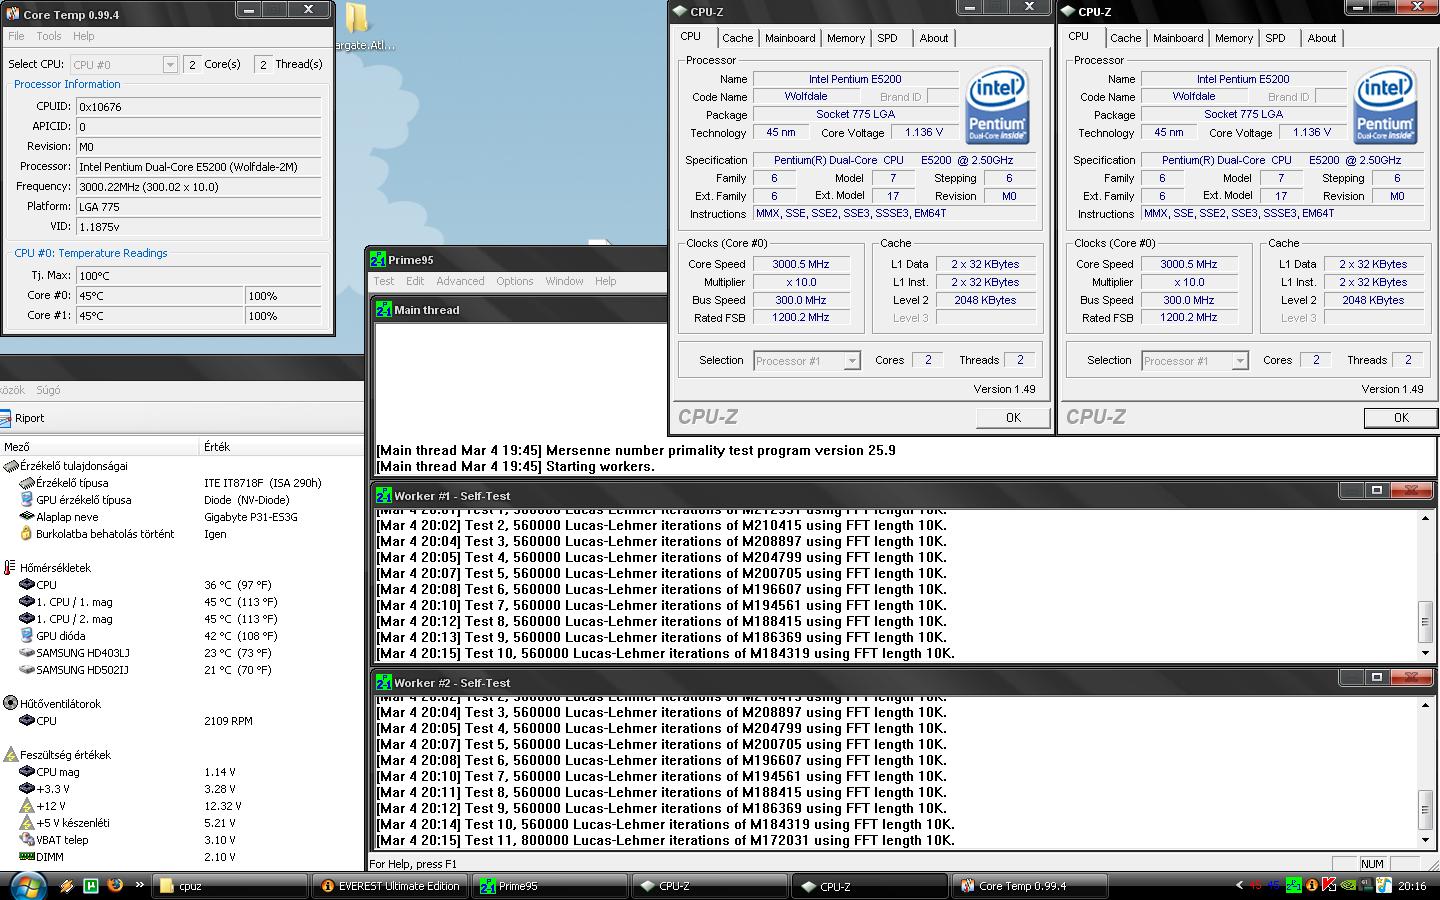Click the green µTorrent quick launch icon
Screen dimensions: 1440x900
point(91,886)
